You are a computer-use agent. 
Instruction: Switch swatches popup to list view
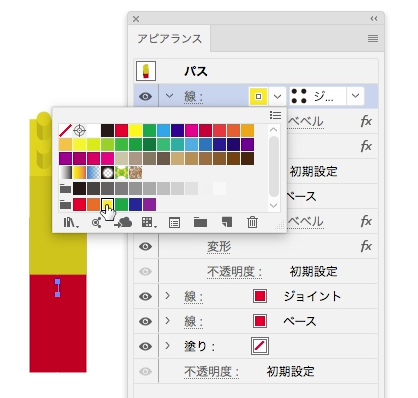(x=275, y=115)
